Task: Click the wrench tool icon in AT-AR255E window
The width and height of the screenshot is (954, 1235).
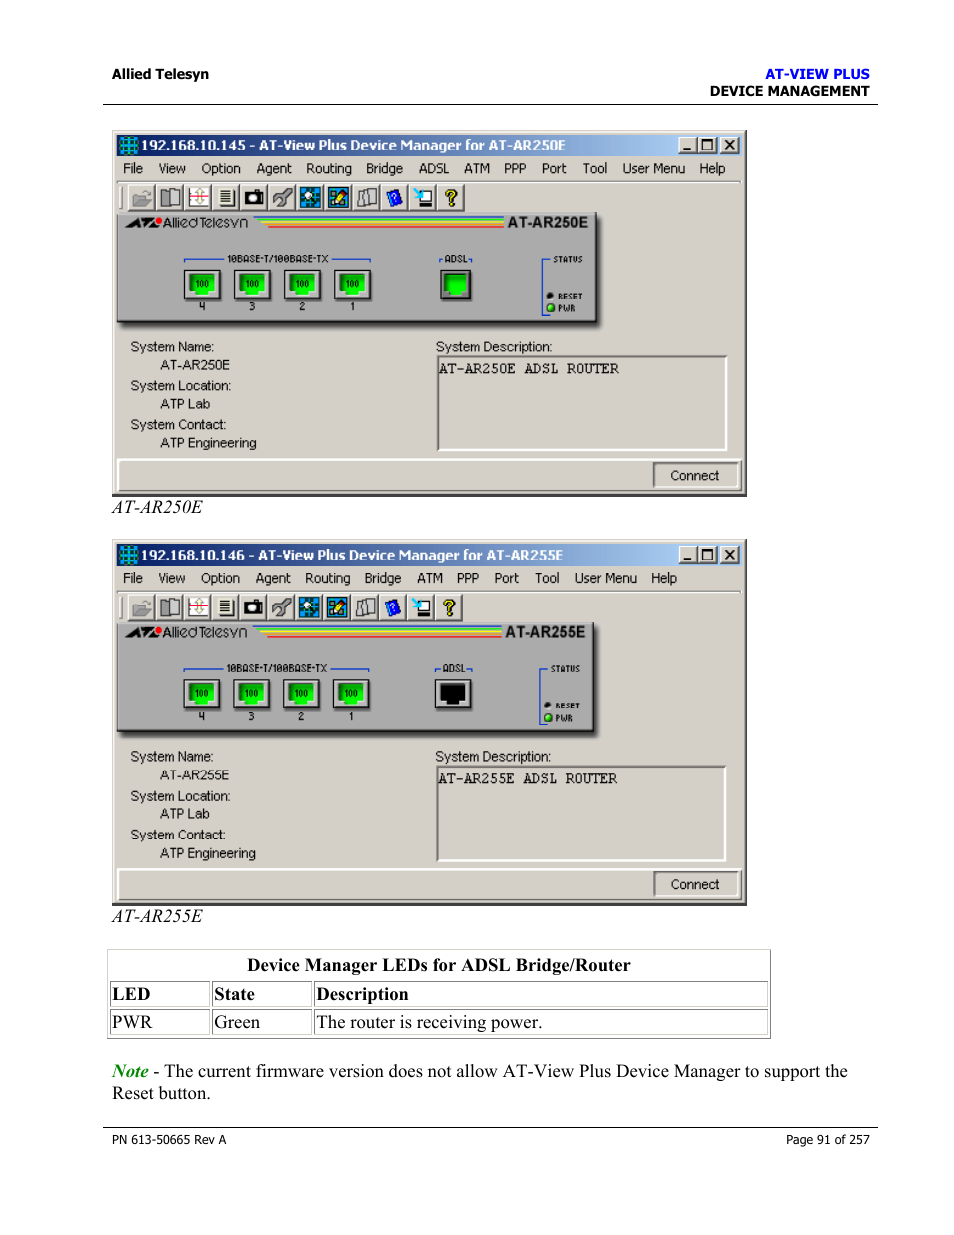Action: click(x=281, y=607)
